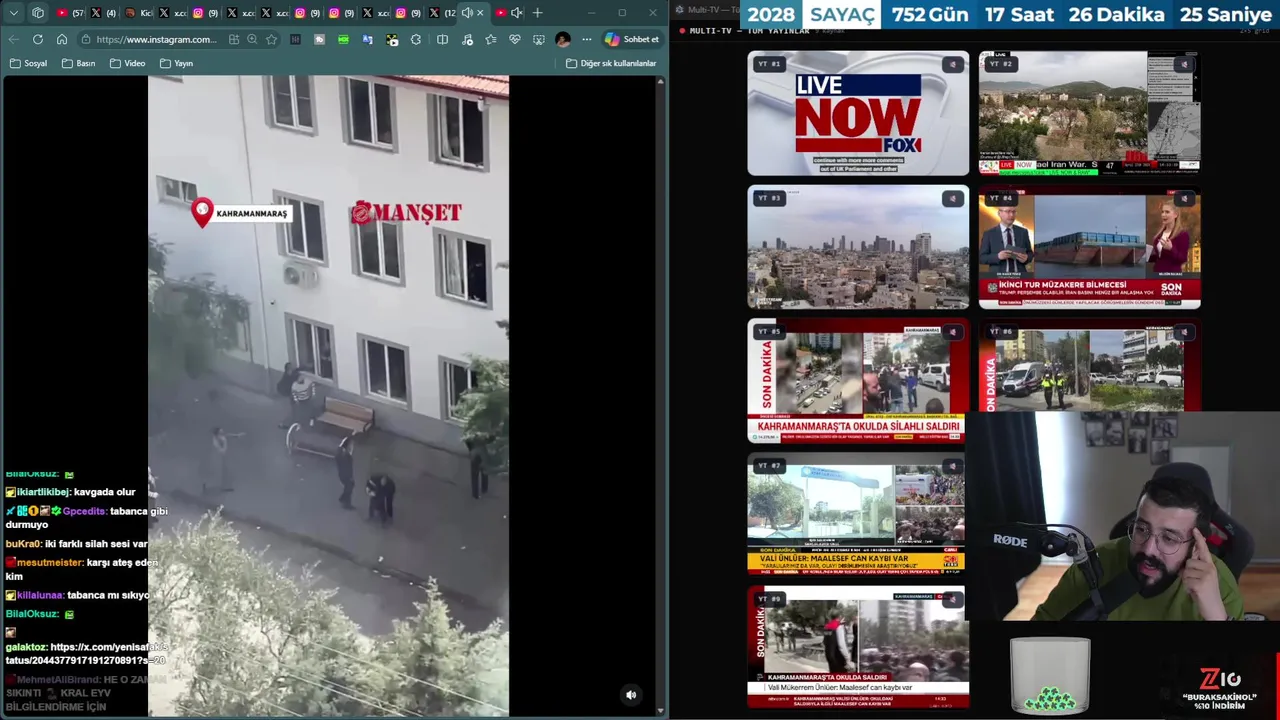
Task: Toggle mute on the YT #5 tile
Action: [x=952, y=332]
